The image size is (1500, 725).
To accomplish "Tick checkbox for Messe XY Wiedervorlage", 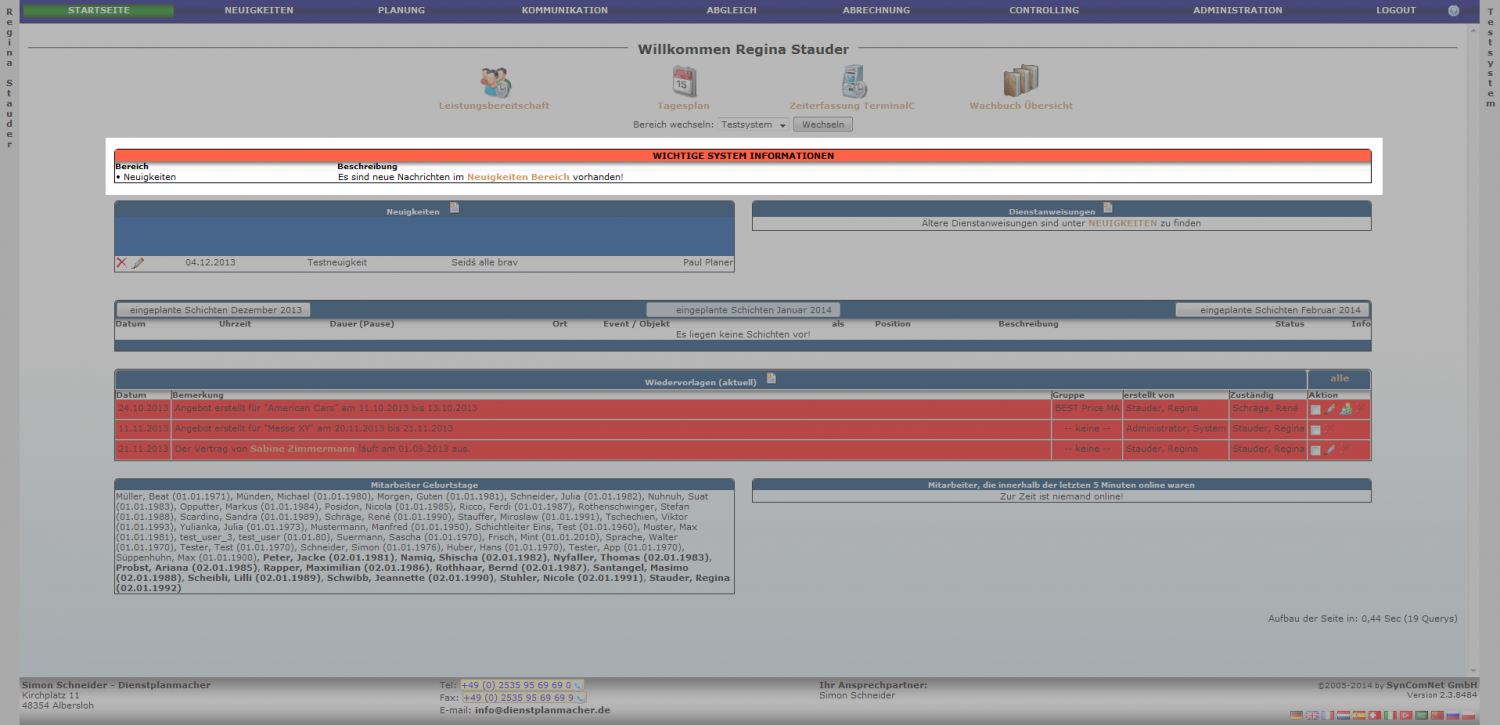I will tap(1316, 430).
